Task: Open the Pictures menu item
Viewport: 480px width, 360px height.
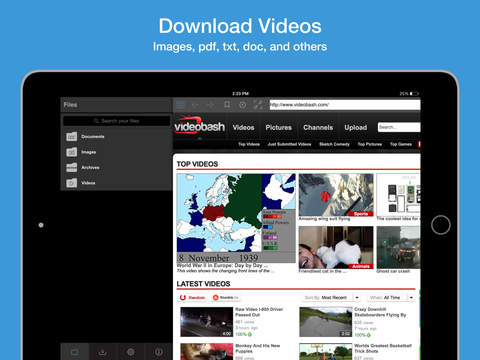Action: click(x=279, y=128)
